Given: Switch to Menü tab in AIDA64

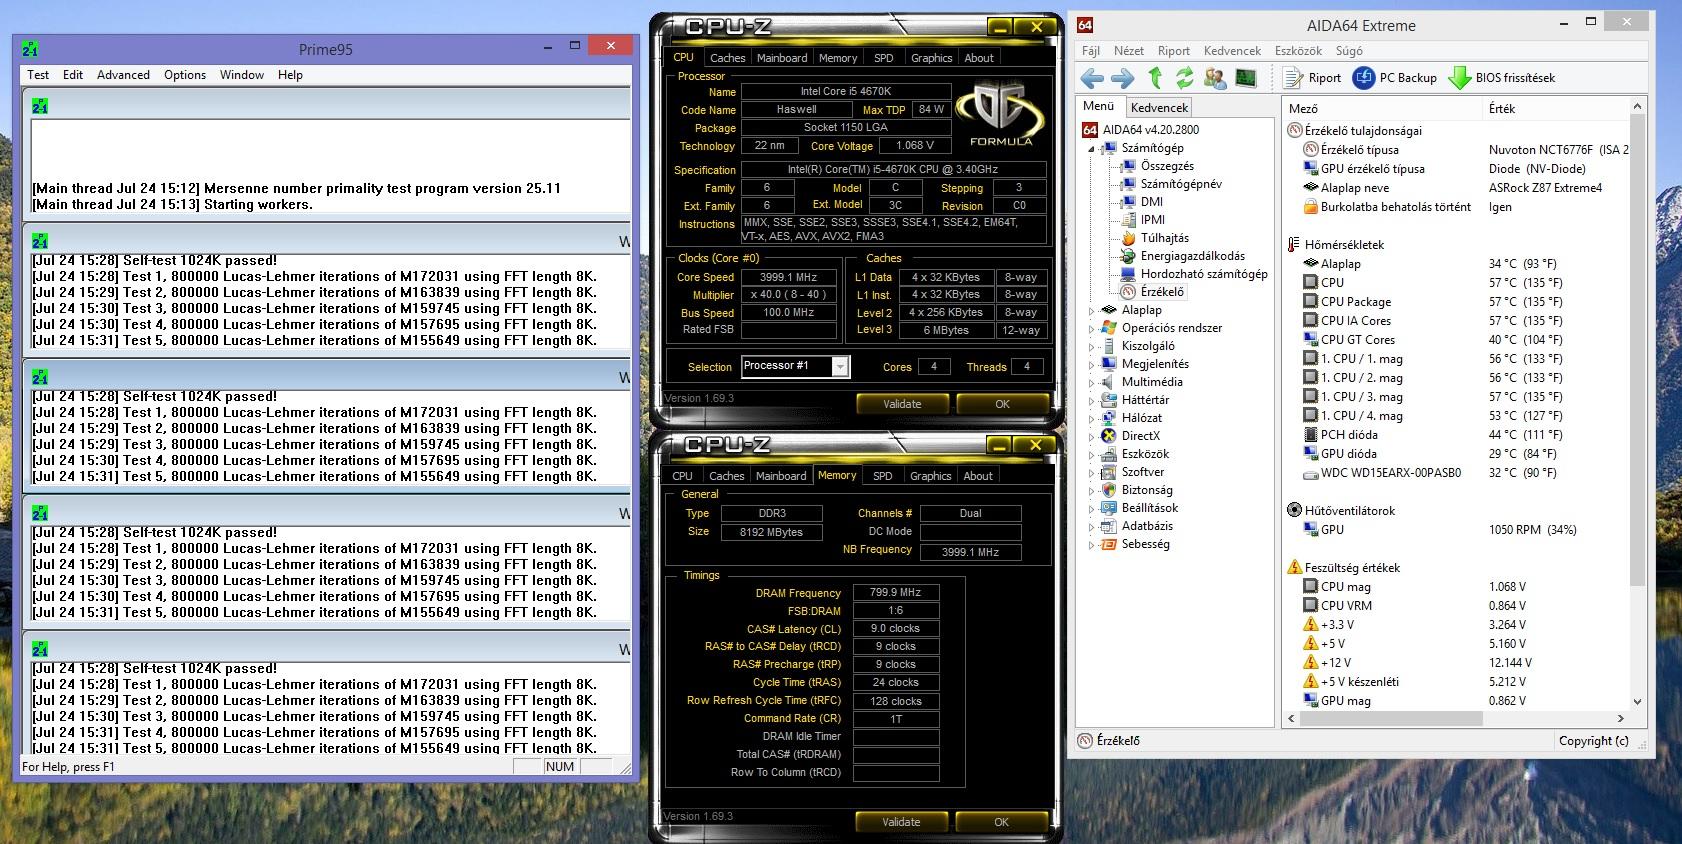Looking at the screenshot, I should point(1098,106).
